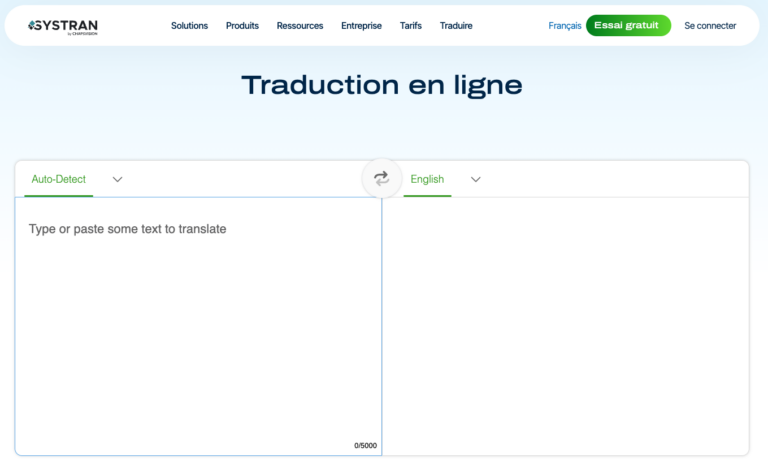768x465 pixels.
Task: Click the Traduction en ligne heading
Action: (x=382, y=85)
